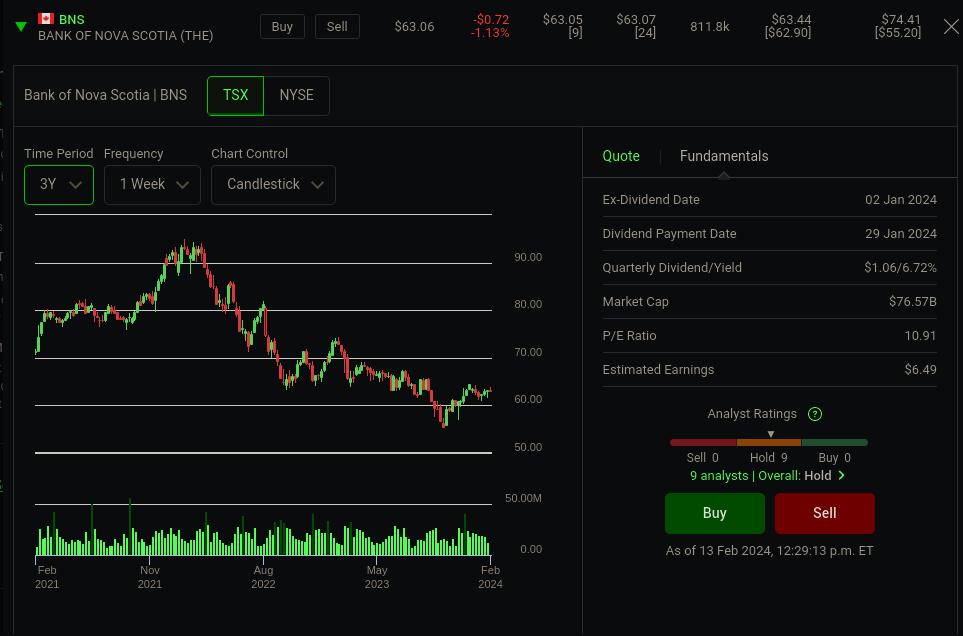
Task: Click the large red Sell button
Action: (x=825, y=513)
